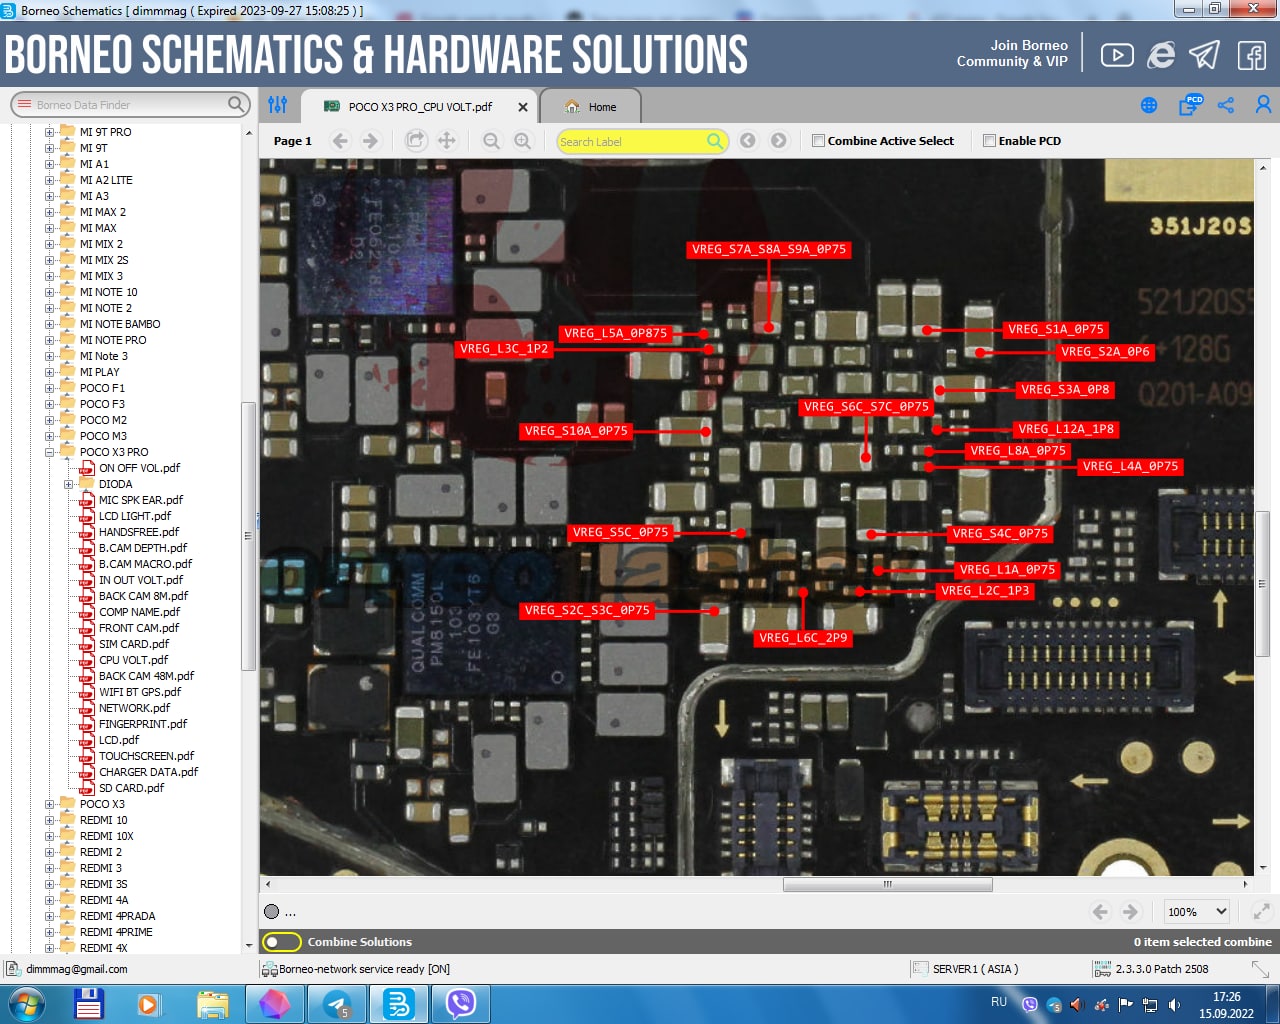This screenshot has height=1024, width=1280.
Task: Zoom out with magnifier minus
Action: tap(491, 141)
